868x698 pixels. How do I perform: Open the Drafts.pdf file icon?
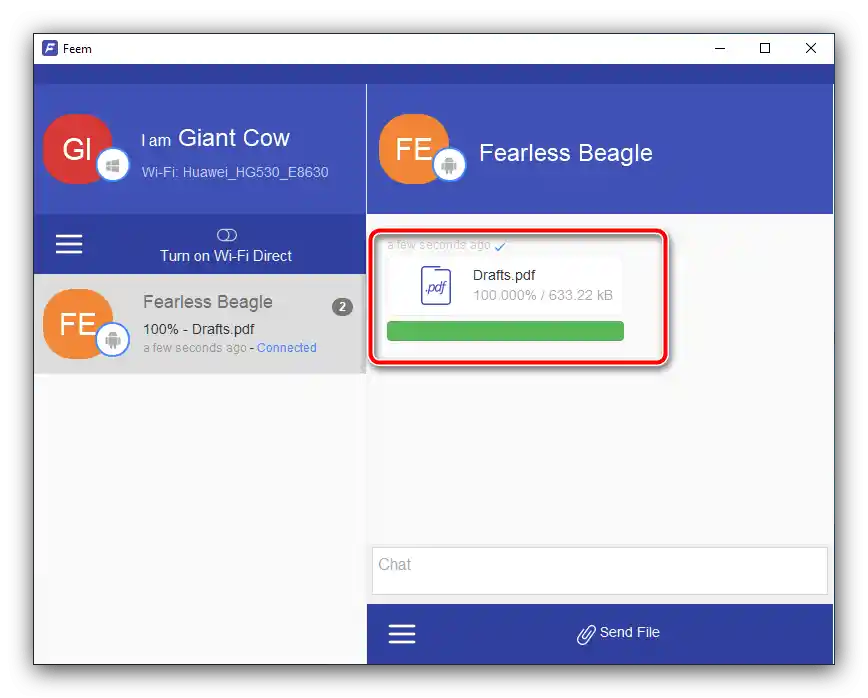(x=436, y=286)
